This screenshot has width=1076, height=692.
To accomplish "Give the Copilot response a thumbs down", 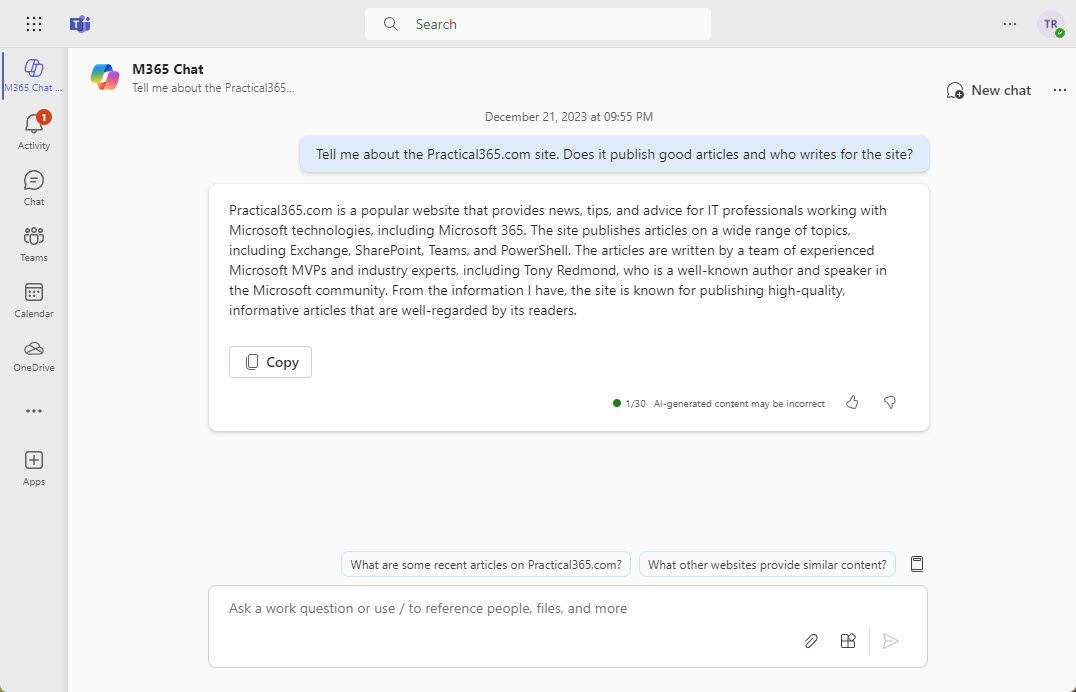I will pyautogui.click(x=889, y=402).
